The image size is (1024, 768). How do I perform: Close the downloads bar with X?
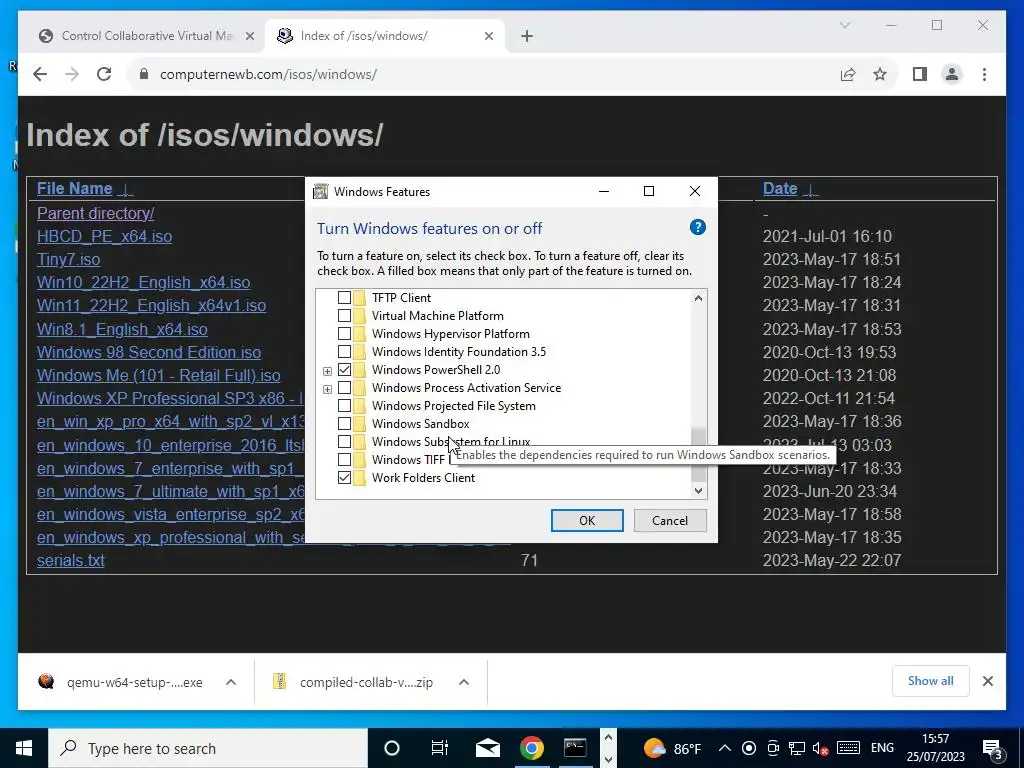pyautogui.click(x=987, y=681)
